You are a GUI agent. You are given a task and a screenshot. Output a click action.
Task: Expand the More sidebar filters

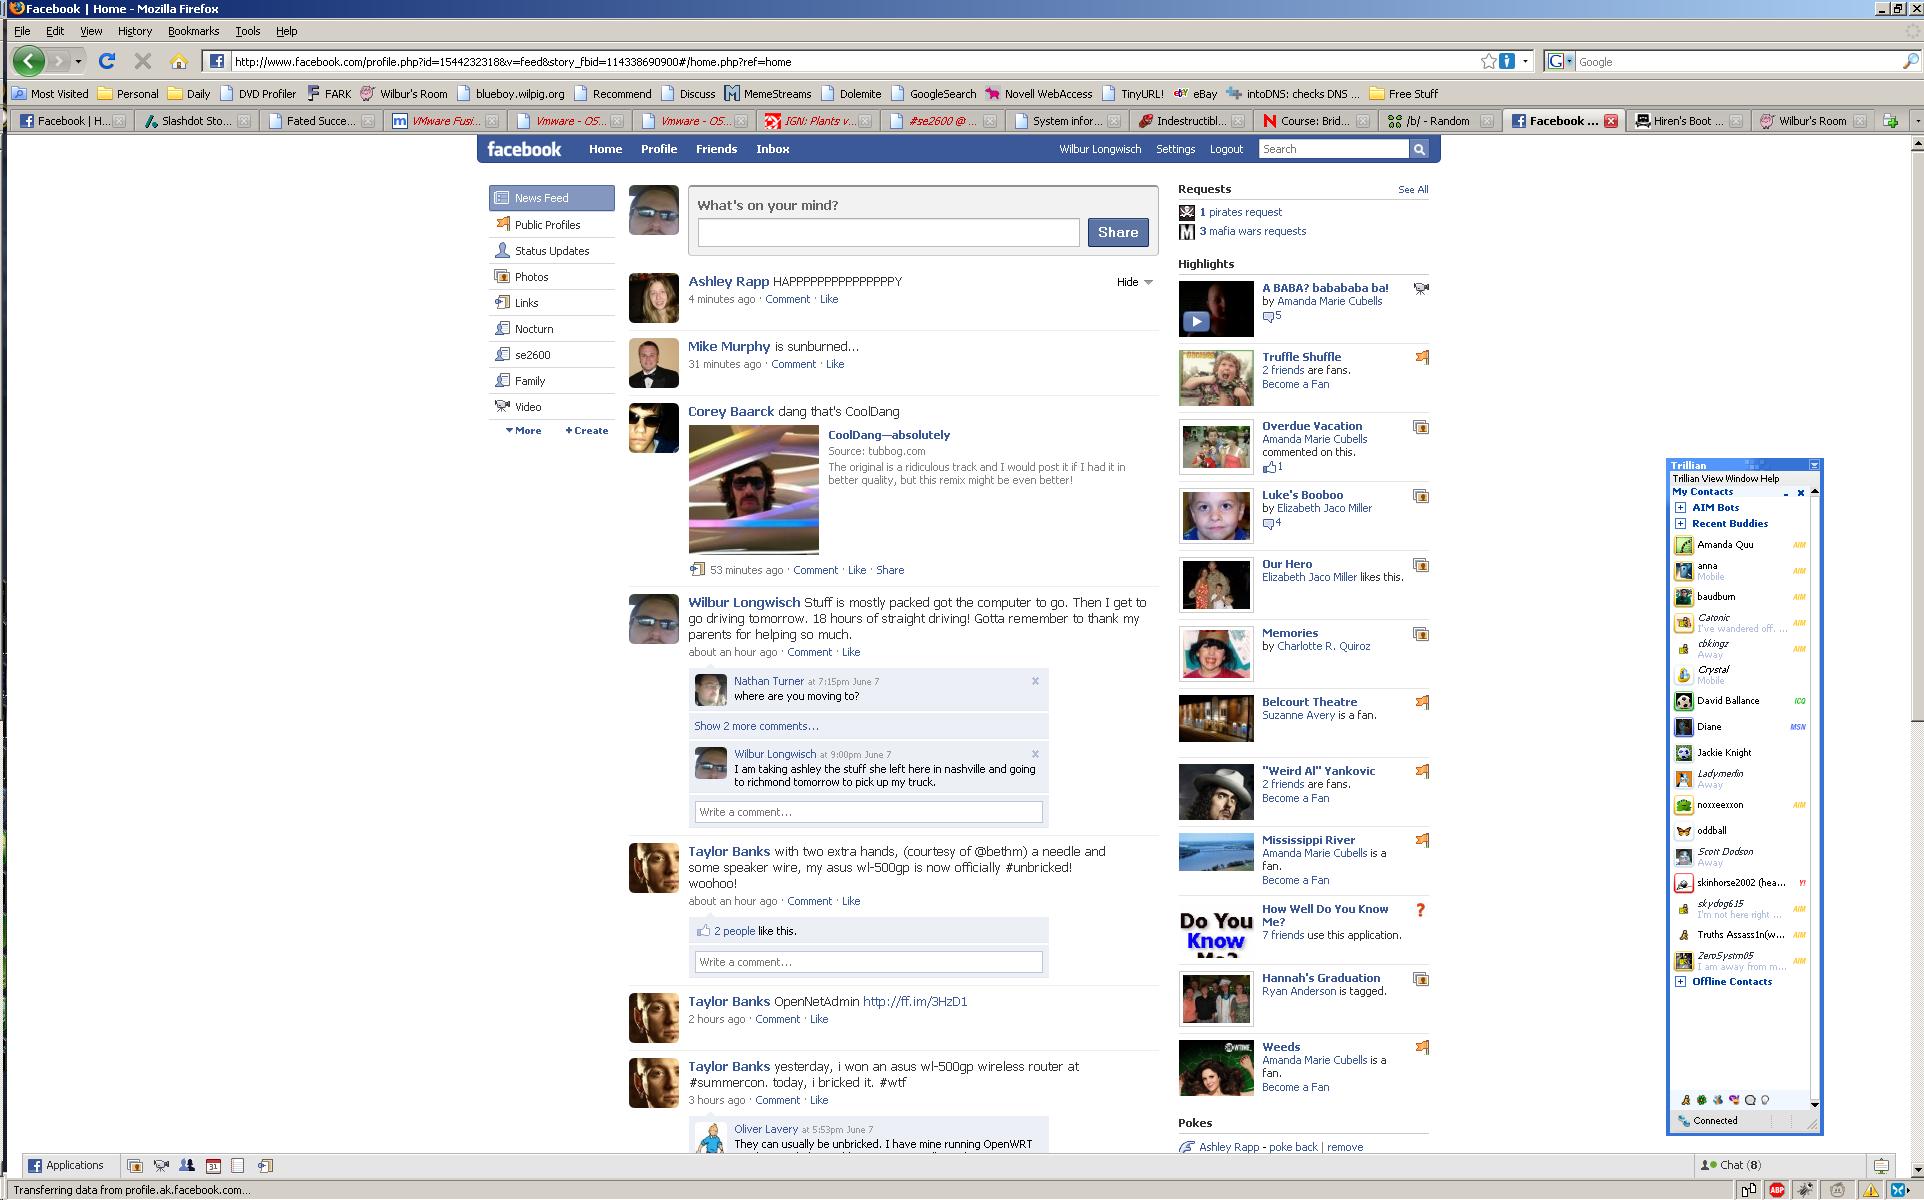[523, 431]
